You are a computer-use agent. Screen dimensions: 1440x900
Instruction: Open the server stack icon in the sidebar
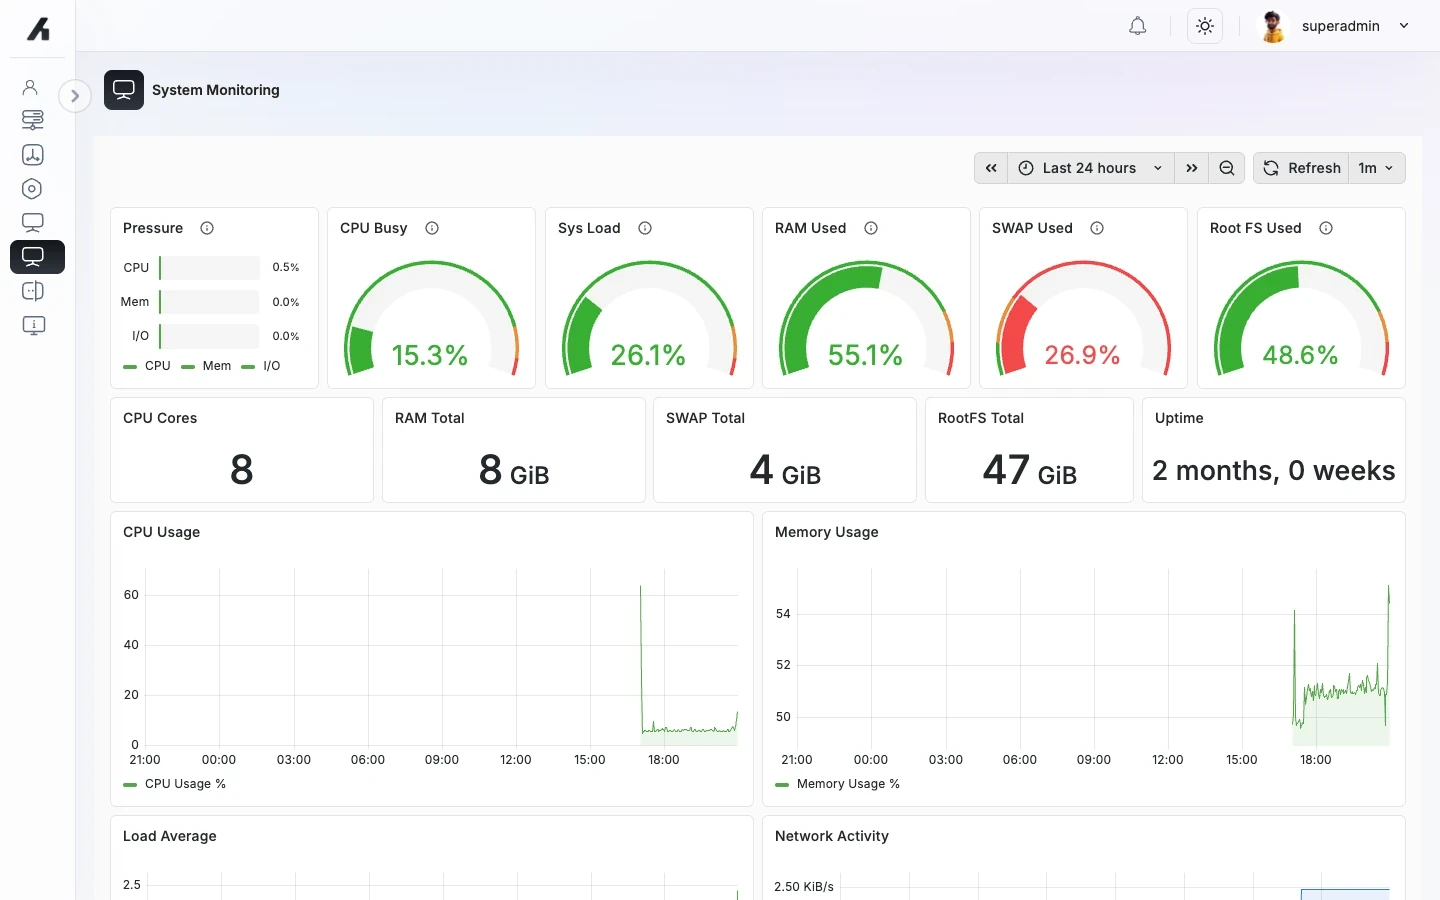32,120
